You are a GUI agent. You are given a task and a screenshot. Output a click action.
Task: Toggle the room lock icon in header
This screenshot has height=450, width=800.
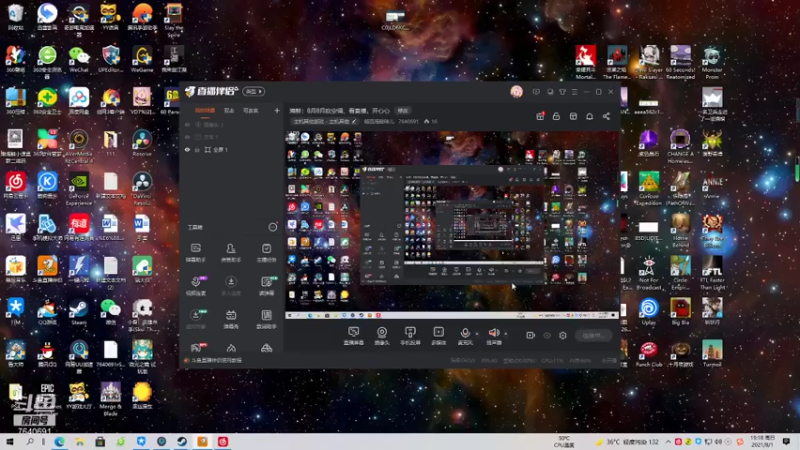[x=556, y=116]
